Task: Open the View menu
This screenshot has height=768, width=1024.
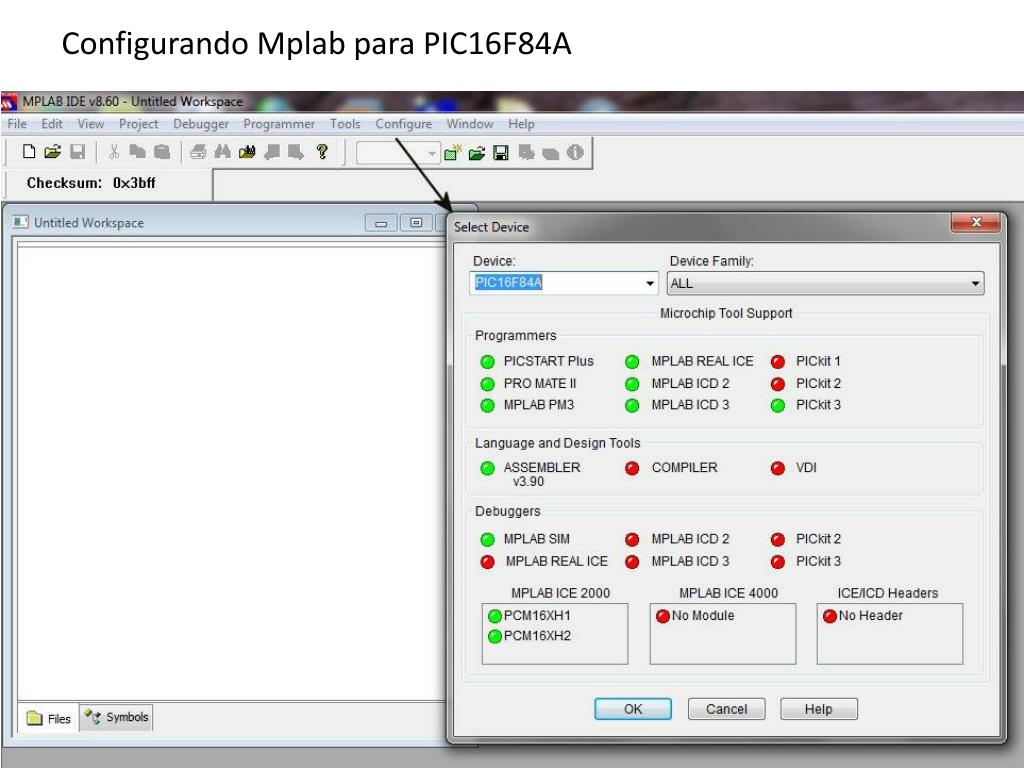Action: [x=90, y=124]
